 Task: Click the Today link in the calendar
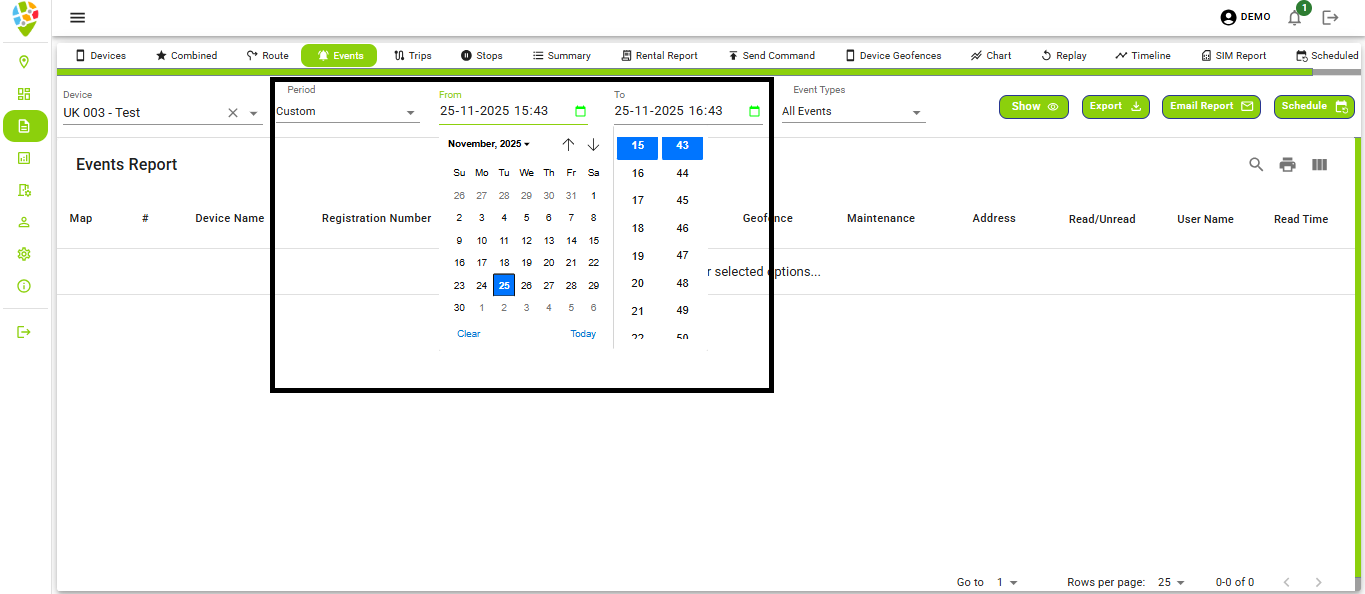point(583,334)
